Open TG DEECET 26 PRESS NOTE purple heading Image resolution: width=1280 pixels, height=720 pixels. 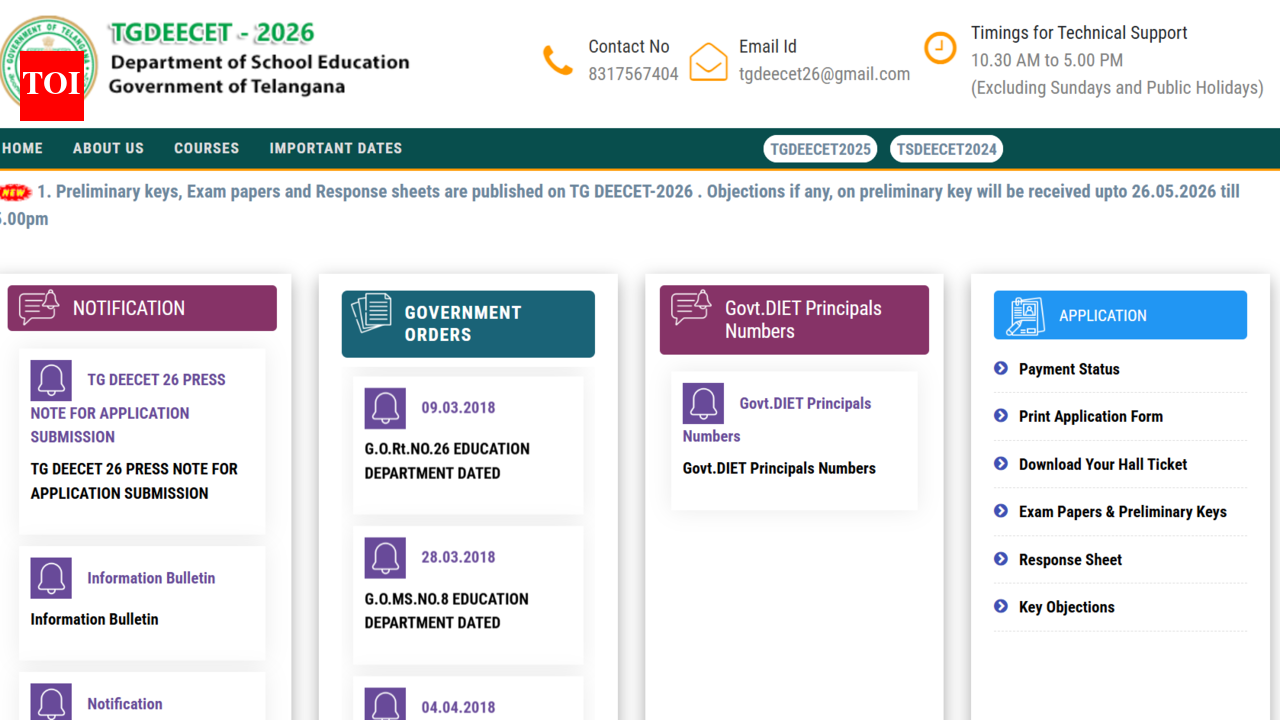(x=128, y=408)
